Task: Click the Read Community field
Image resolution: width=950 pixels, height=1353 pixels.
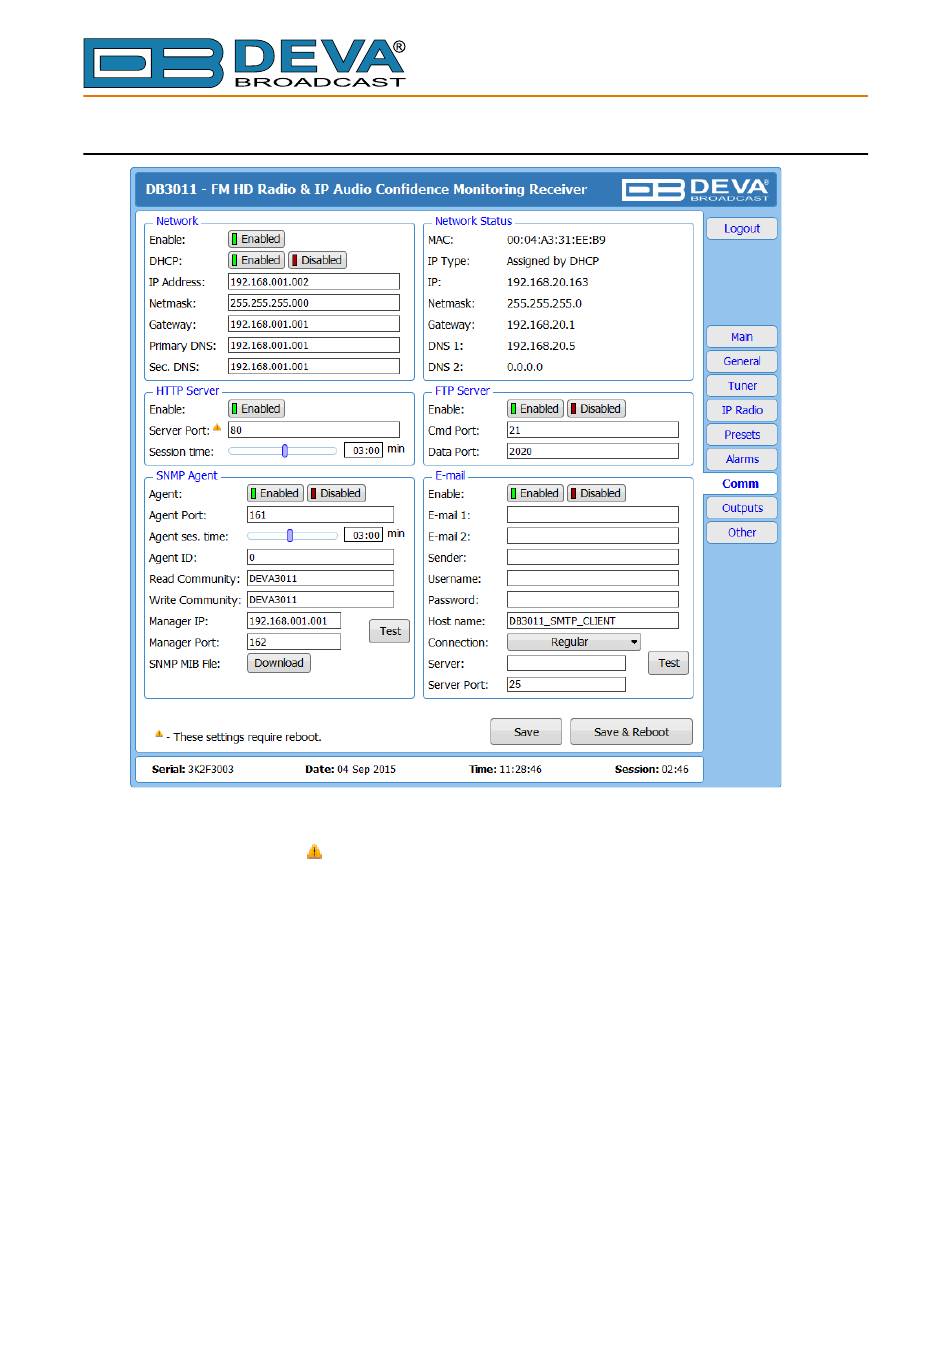Action: (x=320, y=578)
